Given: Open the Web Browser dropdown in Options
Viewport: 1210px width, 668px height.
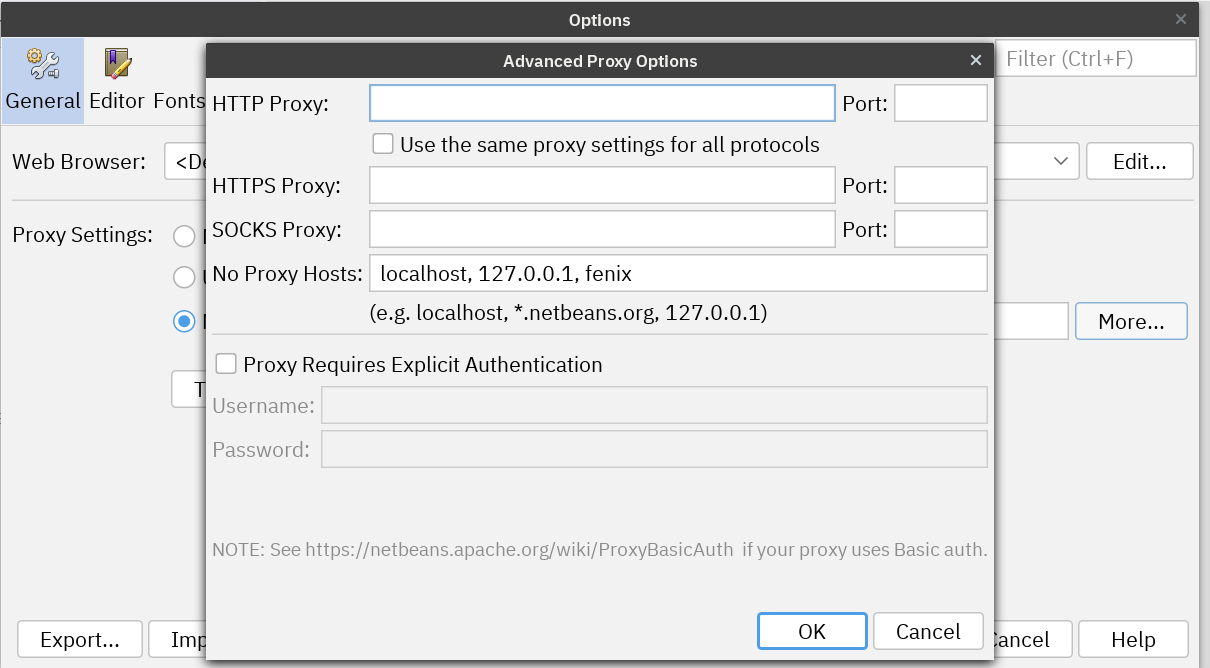Looking at the screenshot, I should [x=1059, y=161].
